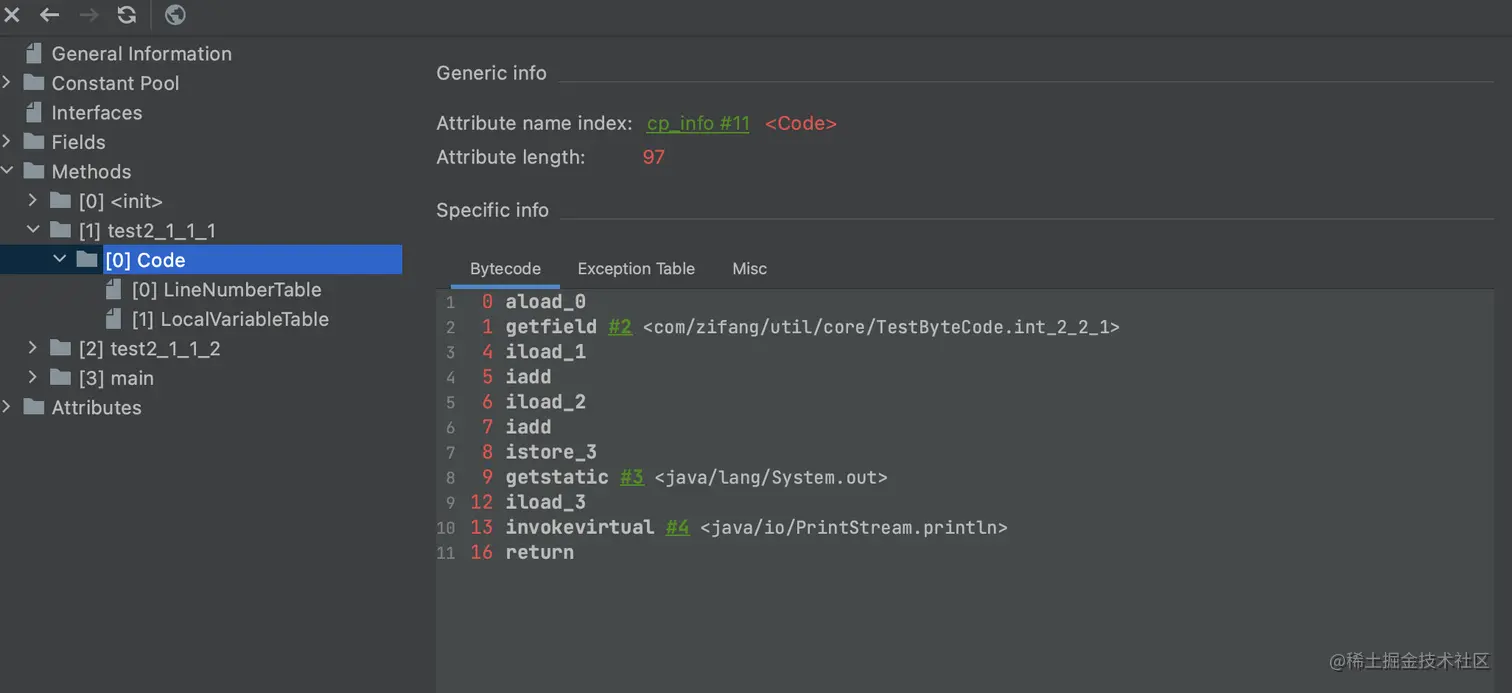Screen dimensions: 1512x693
Task: Click the close (X) toolbar icon
Action: coord(12,15)
